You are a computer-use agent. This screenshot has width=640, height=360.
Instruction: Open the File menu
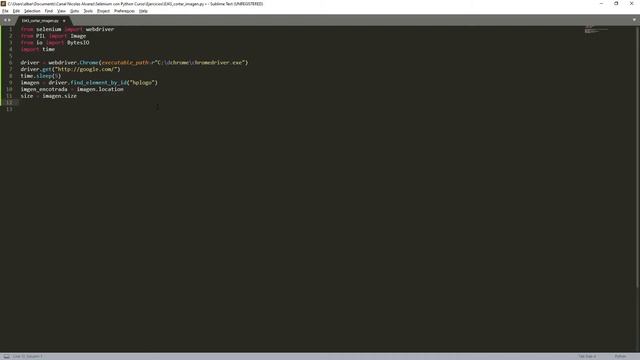5,11
